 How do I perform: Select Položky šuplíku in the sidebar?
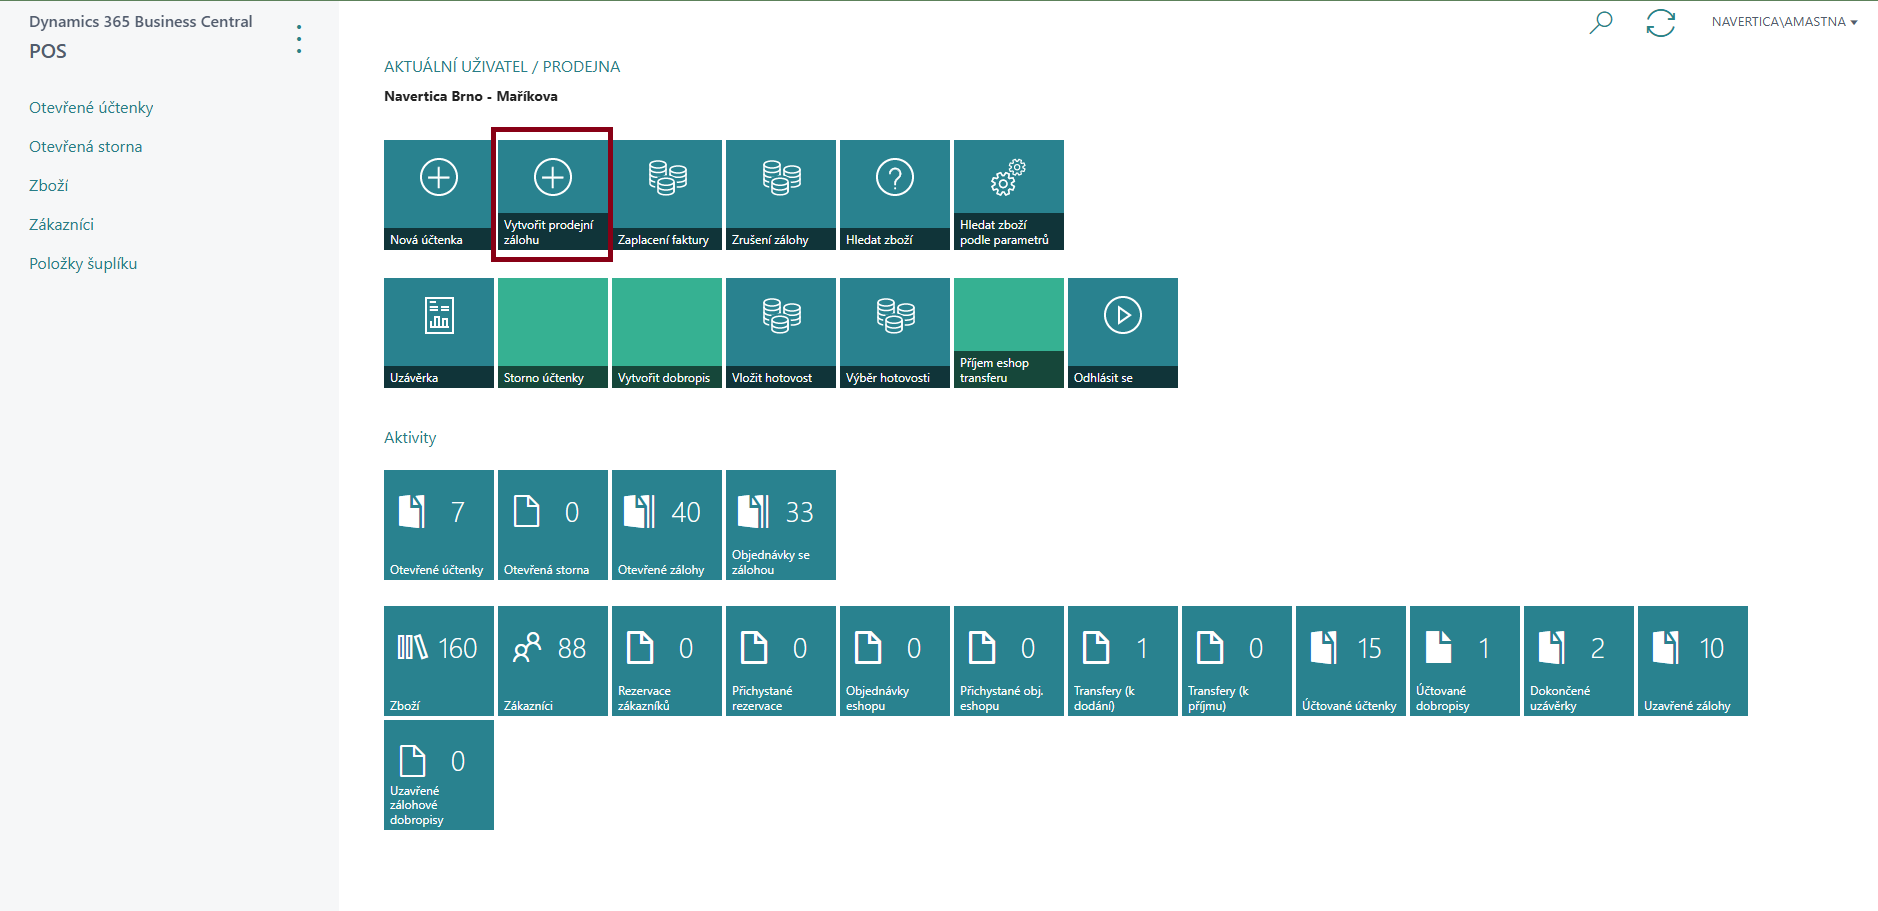pyautogui.click(x=83, y=264)
